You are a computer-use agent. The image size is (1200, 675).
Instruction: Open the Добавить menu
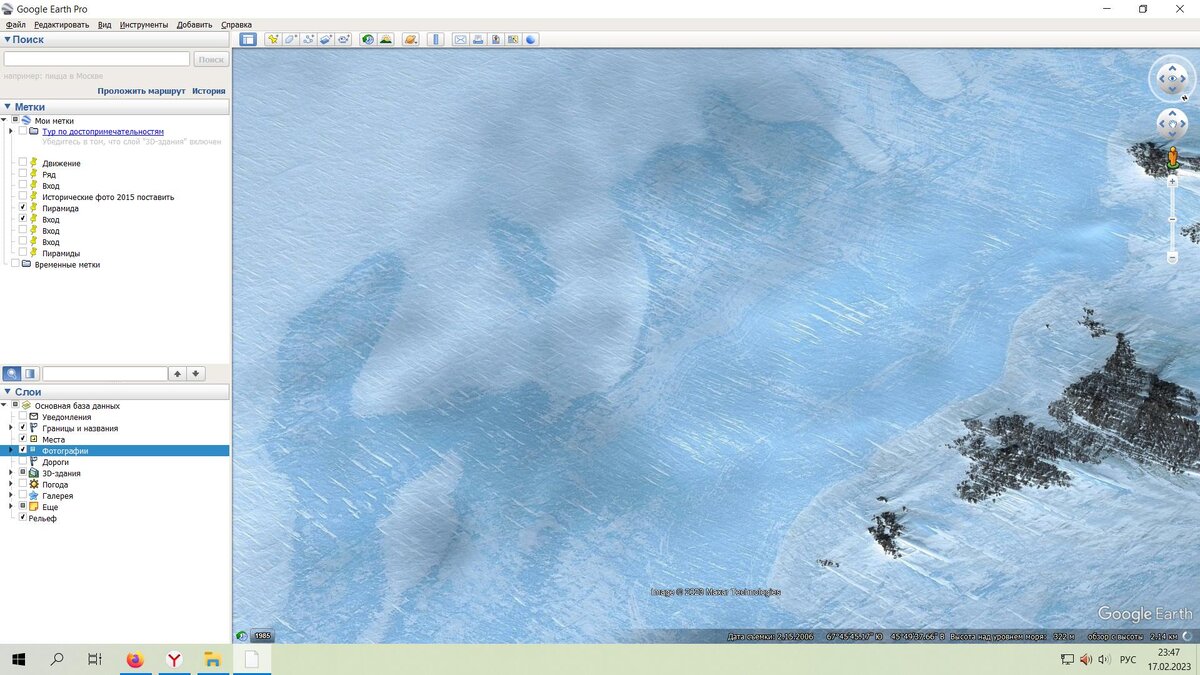point(194,24)
